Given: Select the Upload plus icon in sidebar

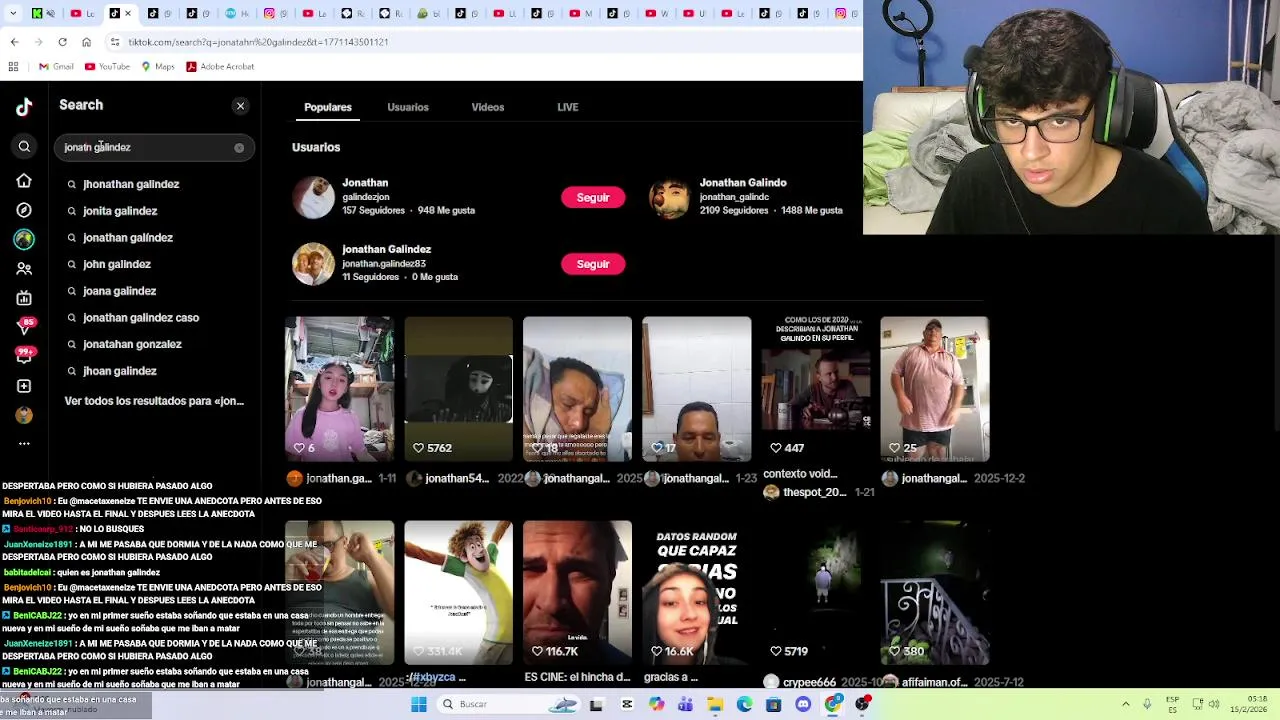Looking at the screenshot, I should [24, 386].
